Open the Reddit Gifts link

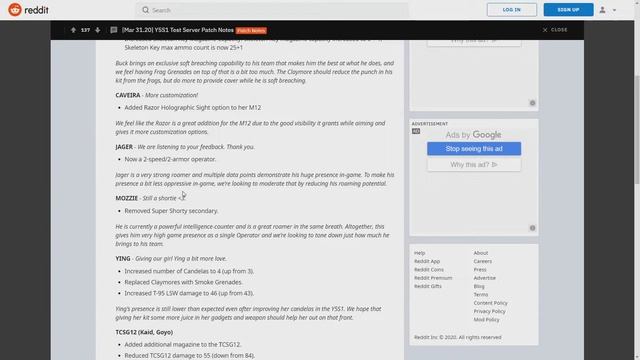[x=428, y=286]
